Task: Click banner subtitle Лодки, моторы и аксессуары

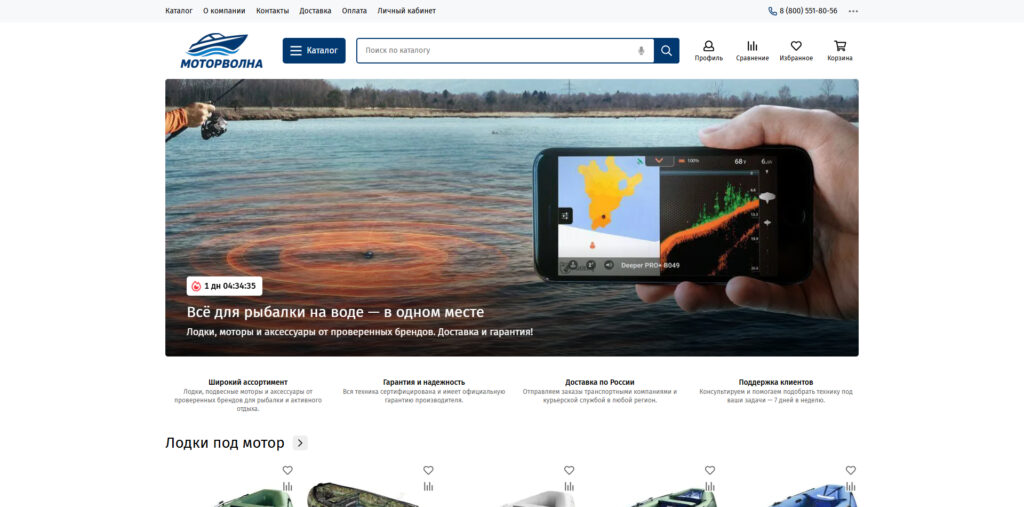Action: (360, 332)
